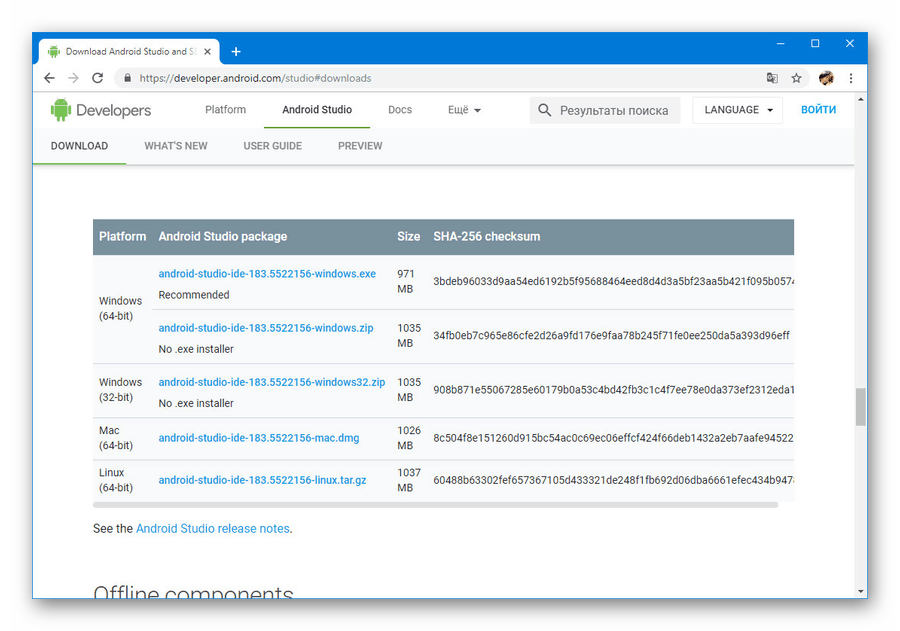Click the 1026 MB size cell
The width and height of the screenshot is (900, 631).
pyautogui.click(x=409, y=438)
